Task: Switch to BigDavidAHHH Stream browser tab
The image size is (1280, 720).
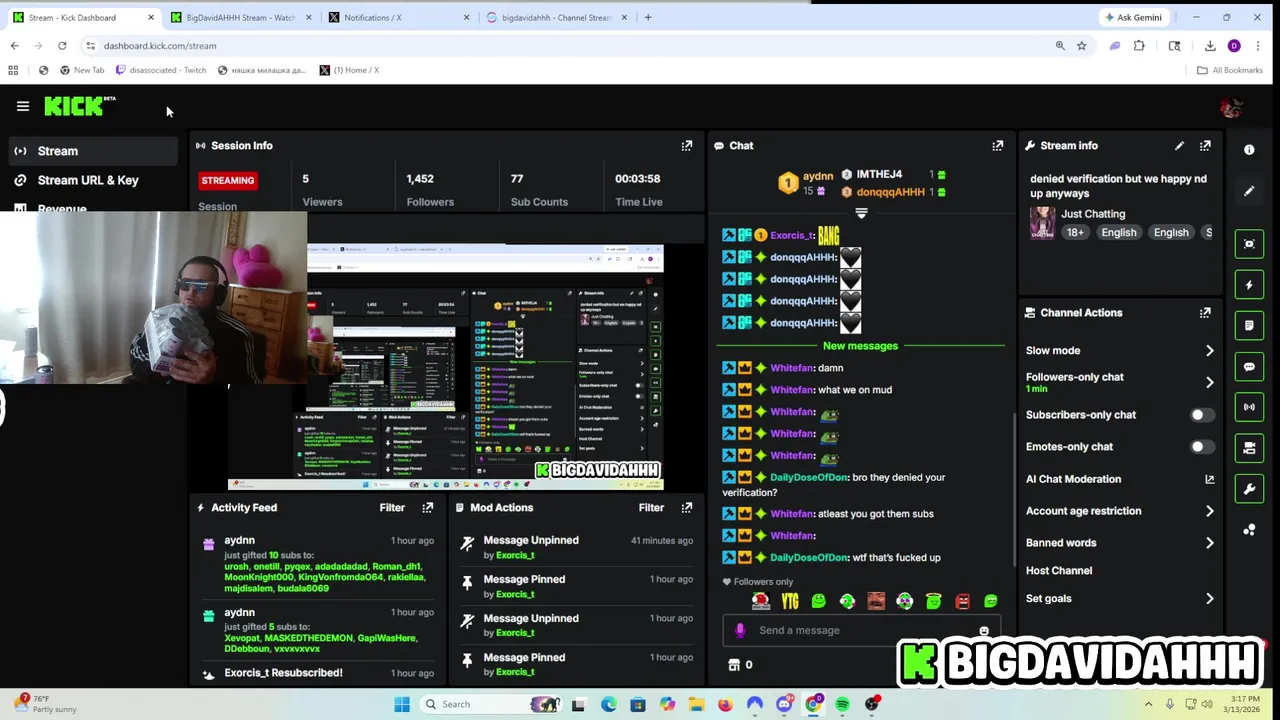Action: pos(240,17)
